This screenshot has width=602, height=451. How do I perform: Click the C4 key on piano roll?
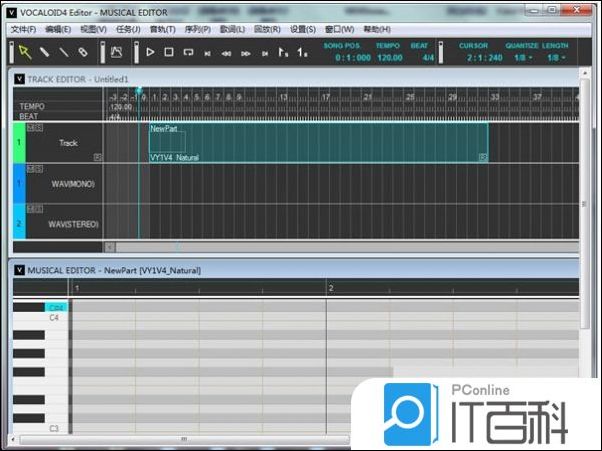tap(54, 317)
